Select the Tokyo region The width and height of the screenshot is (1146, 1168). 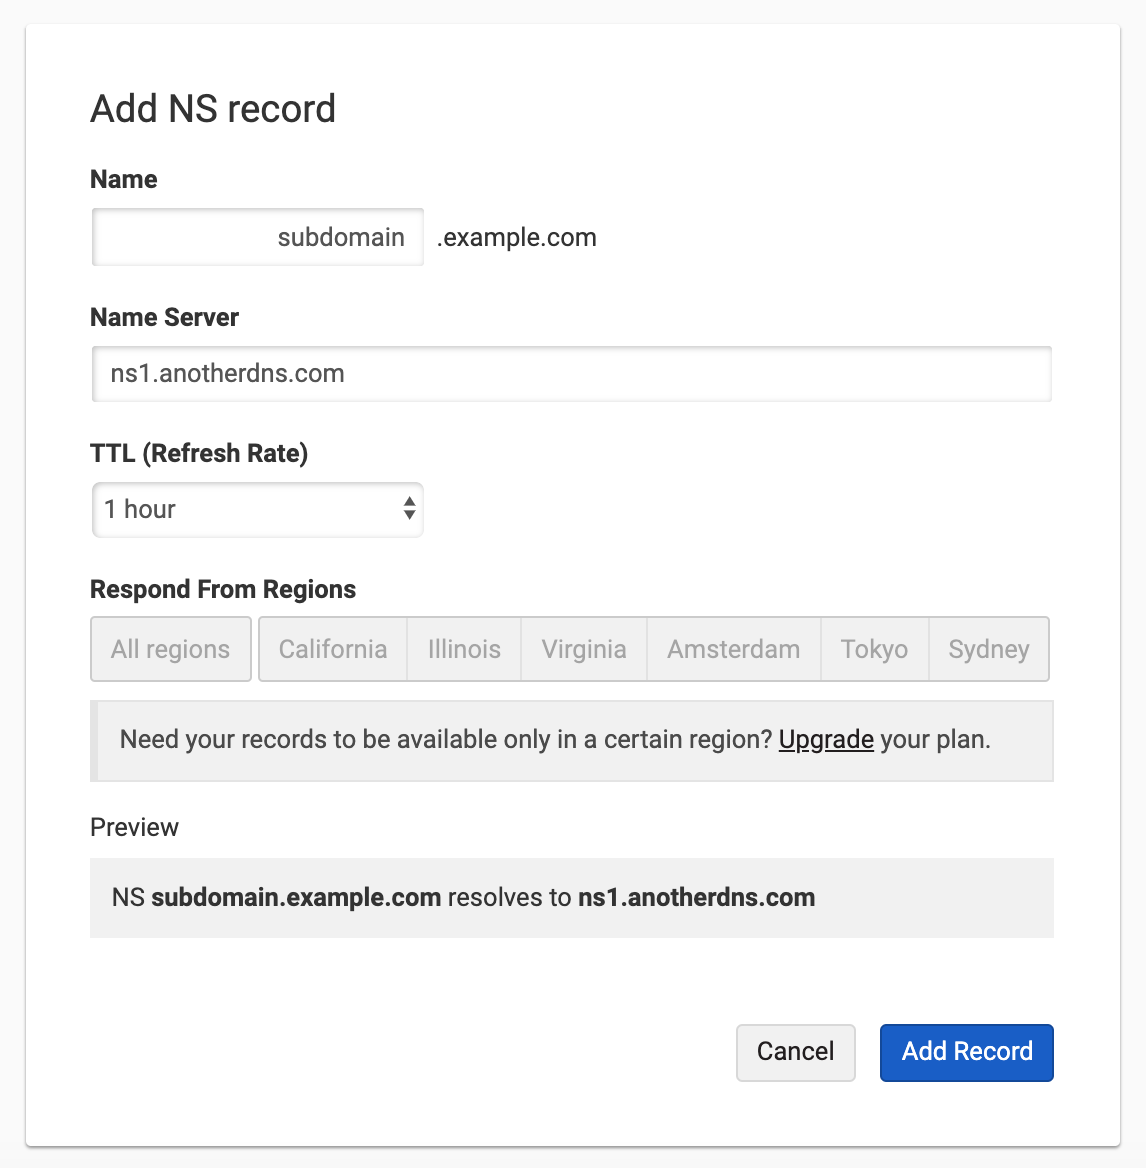click(874, 649)
